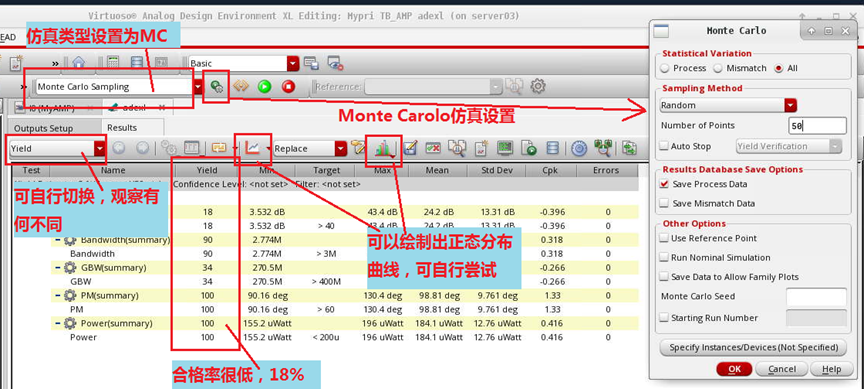This screenshot has width=864, height=389.
Task: Select the Mismatch statistical variation radio
Action: (x=718, y=68)
